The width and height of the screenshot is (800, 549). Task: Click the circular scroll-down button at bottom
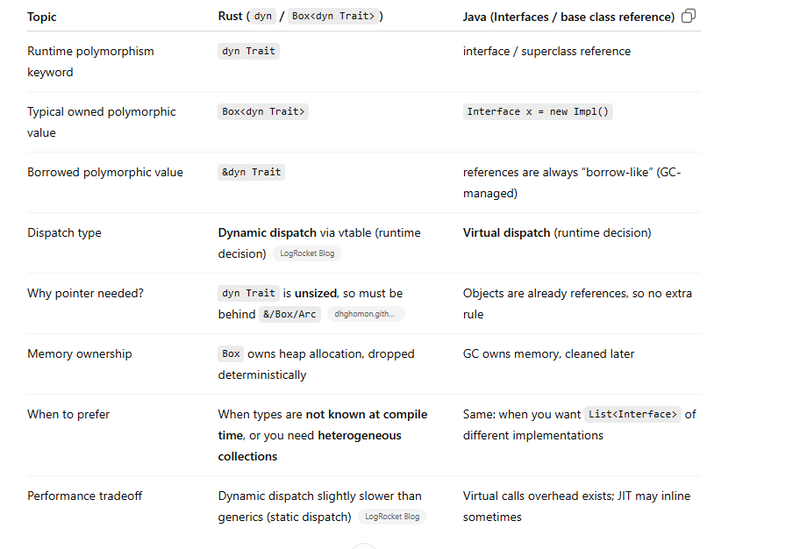coord(364,546)
